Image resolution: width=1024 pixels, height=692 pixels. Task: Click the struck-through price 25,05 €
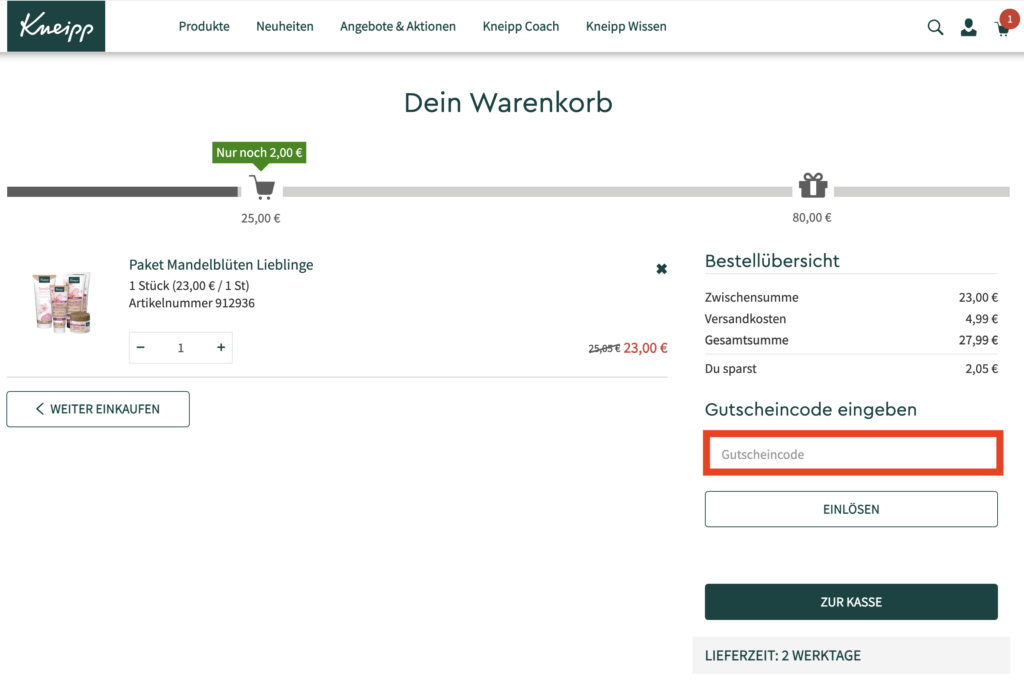(x=604, y=349)
